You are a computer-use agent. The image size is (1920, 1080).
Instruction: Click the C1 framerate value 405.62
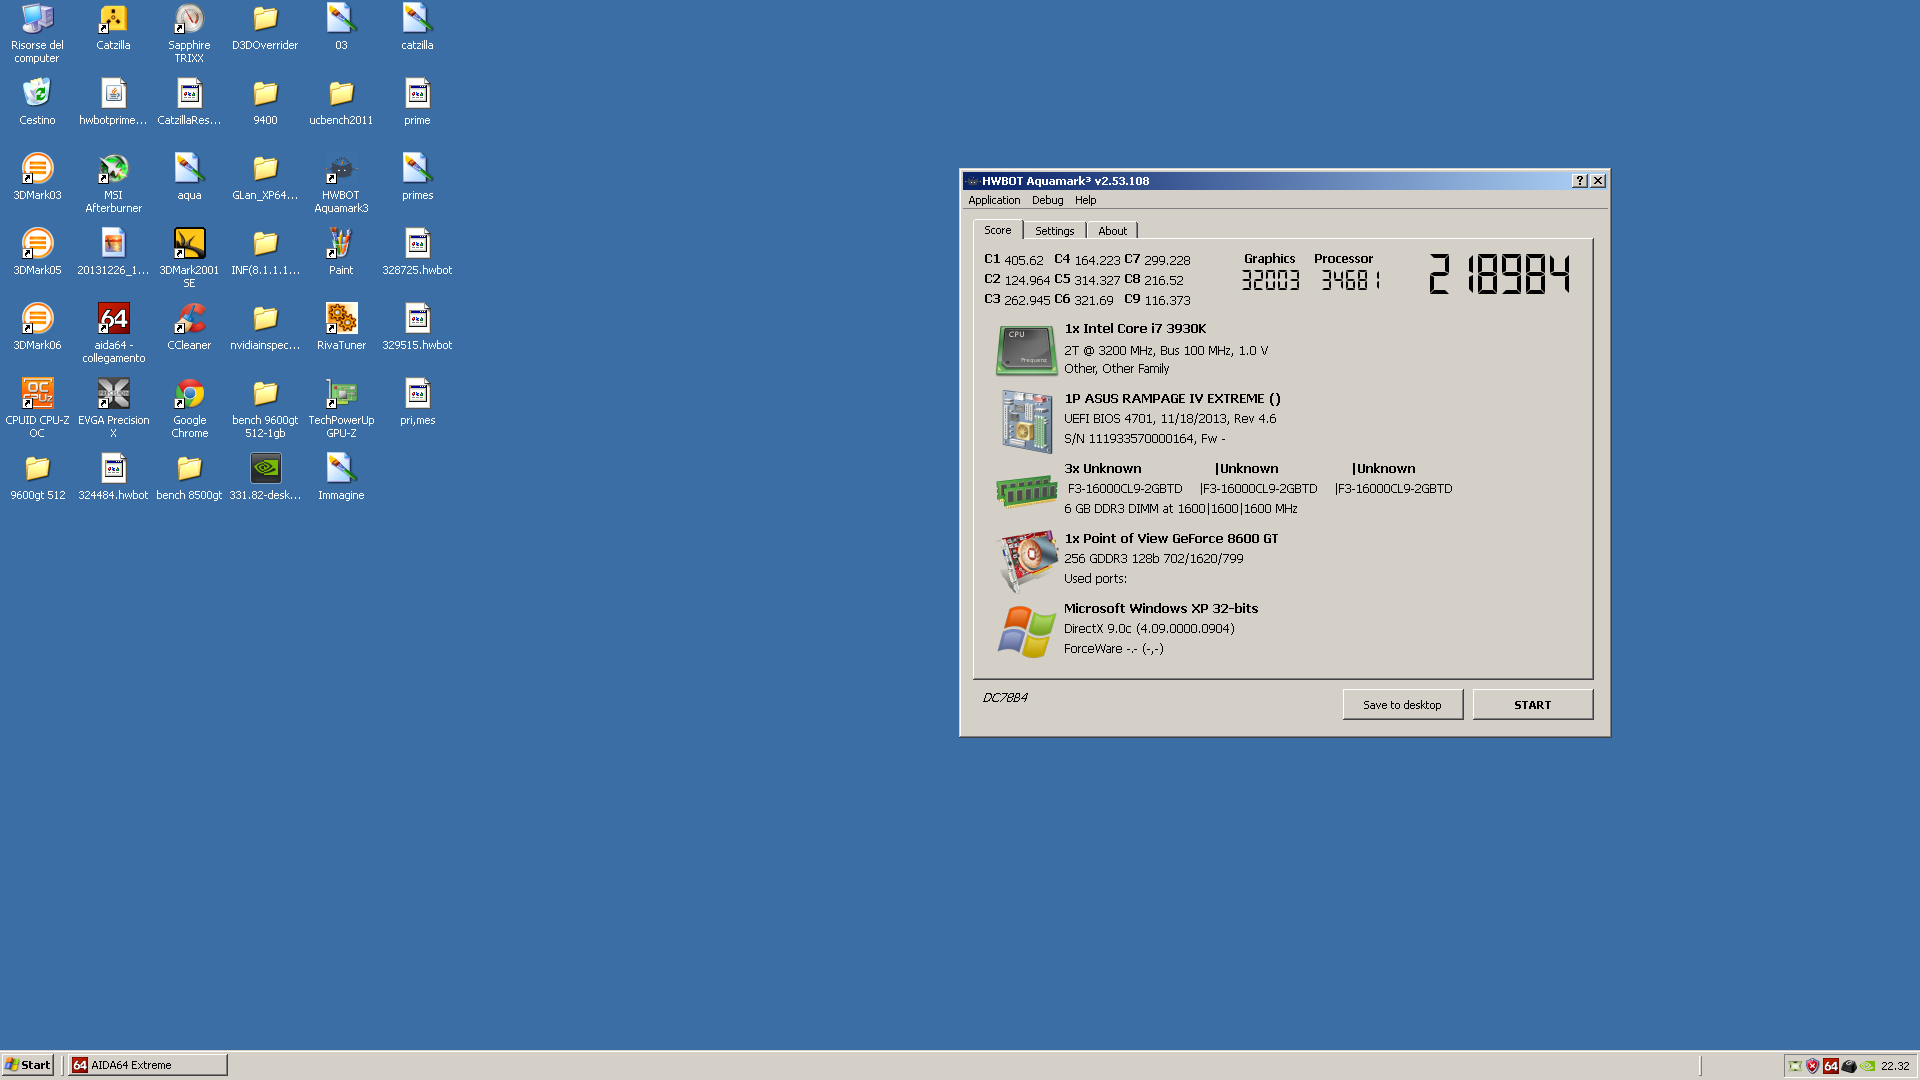coord(1023,260)
